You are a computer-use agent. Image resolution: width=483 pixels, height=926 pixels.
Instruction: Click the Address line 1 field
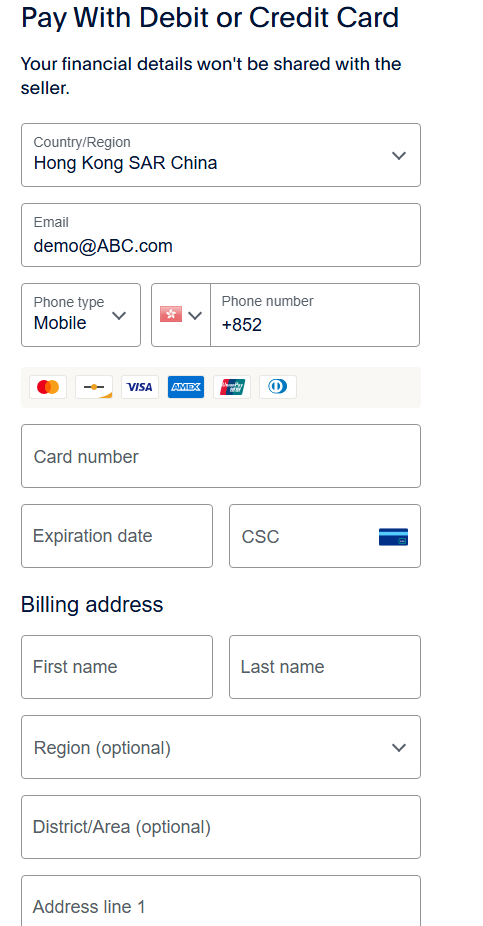(x=221, y=901)
